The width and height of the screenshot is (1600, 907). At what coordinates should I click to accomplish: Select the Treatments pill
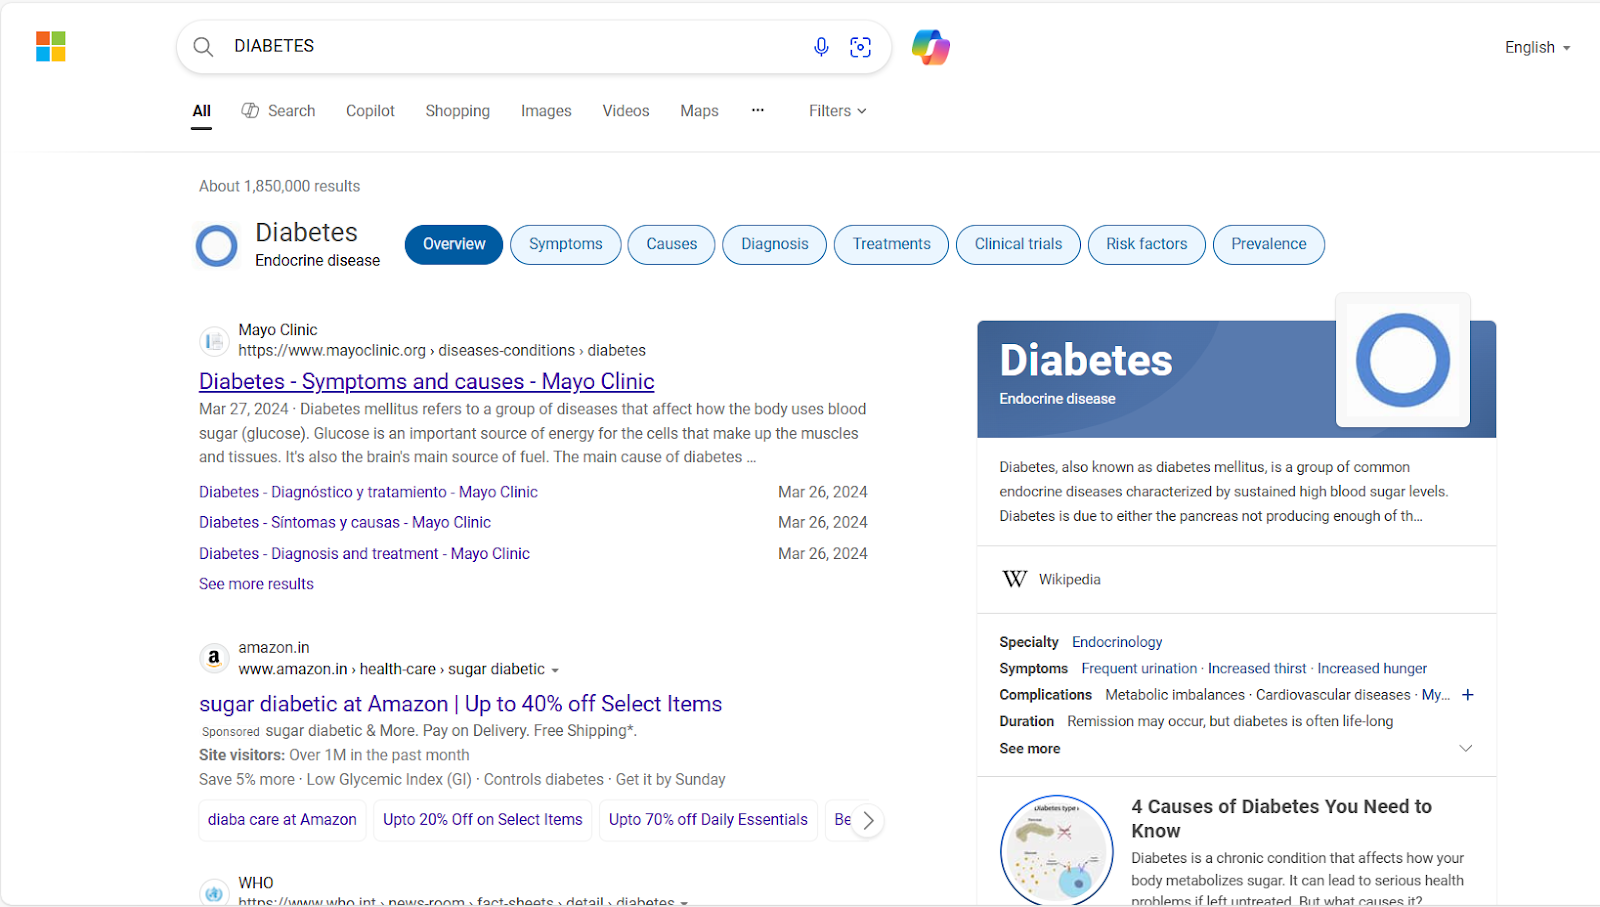892,245
